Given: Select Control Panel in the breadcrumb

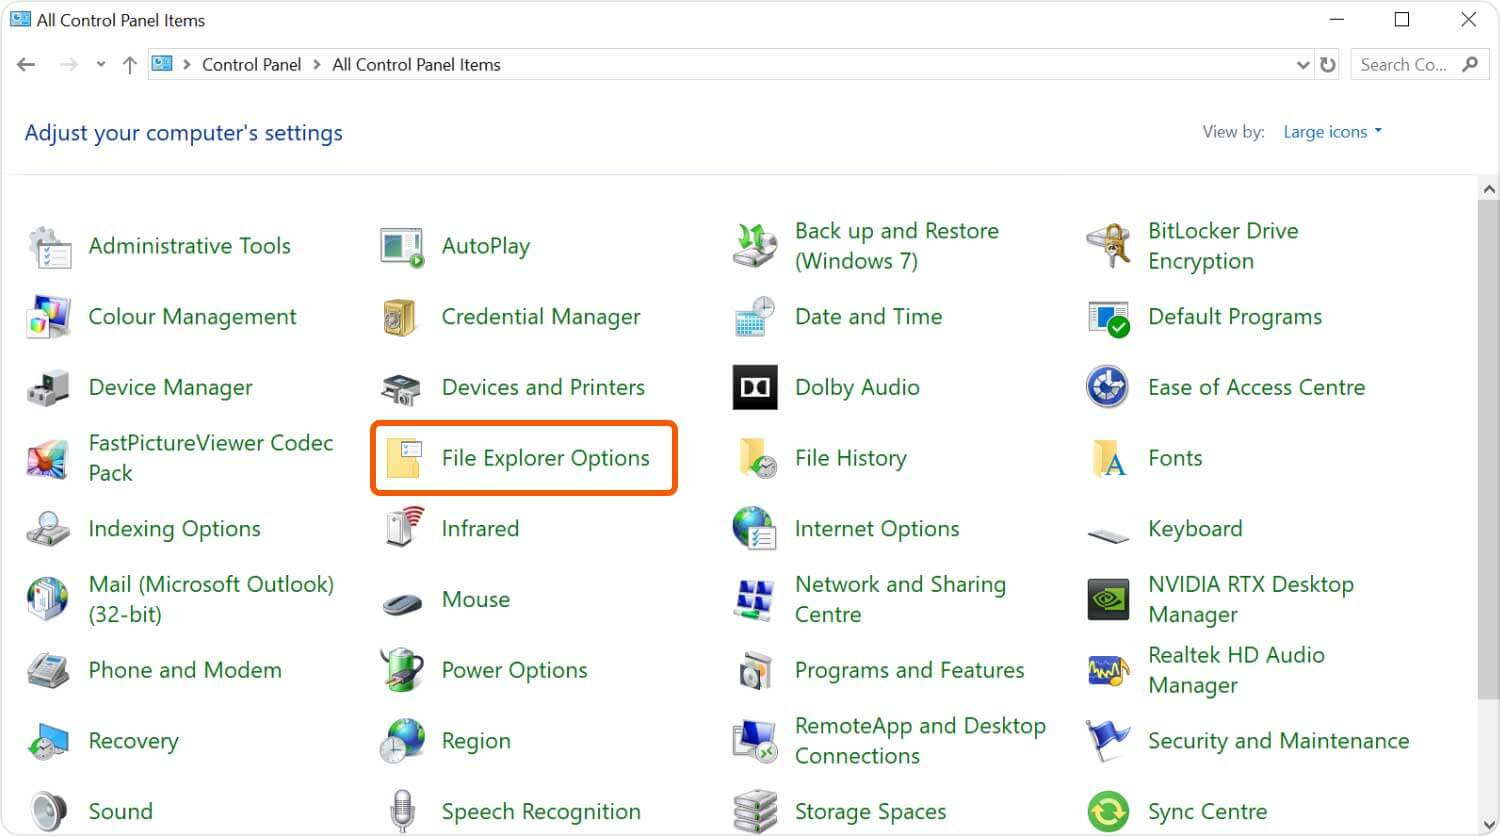Looking at the screenshot, I should (251, 65).
